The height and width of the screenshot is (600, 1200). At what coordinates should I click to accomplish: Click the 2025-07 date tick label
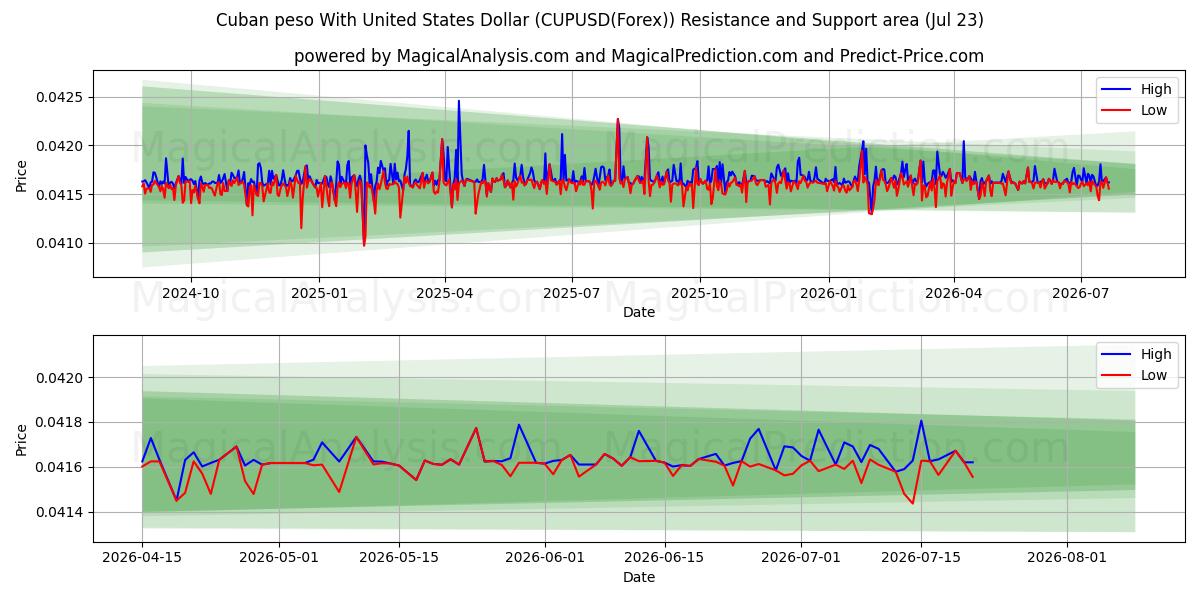click(x=572, y=294)
